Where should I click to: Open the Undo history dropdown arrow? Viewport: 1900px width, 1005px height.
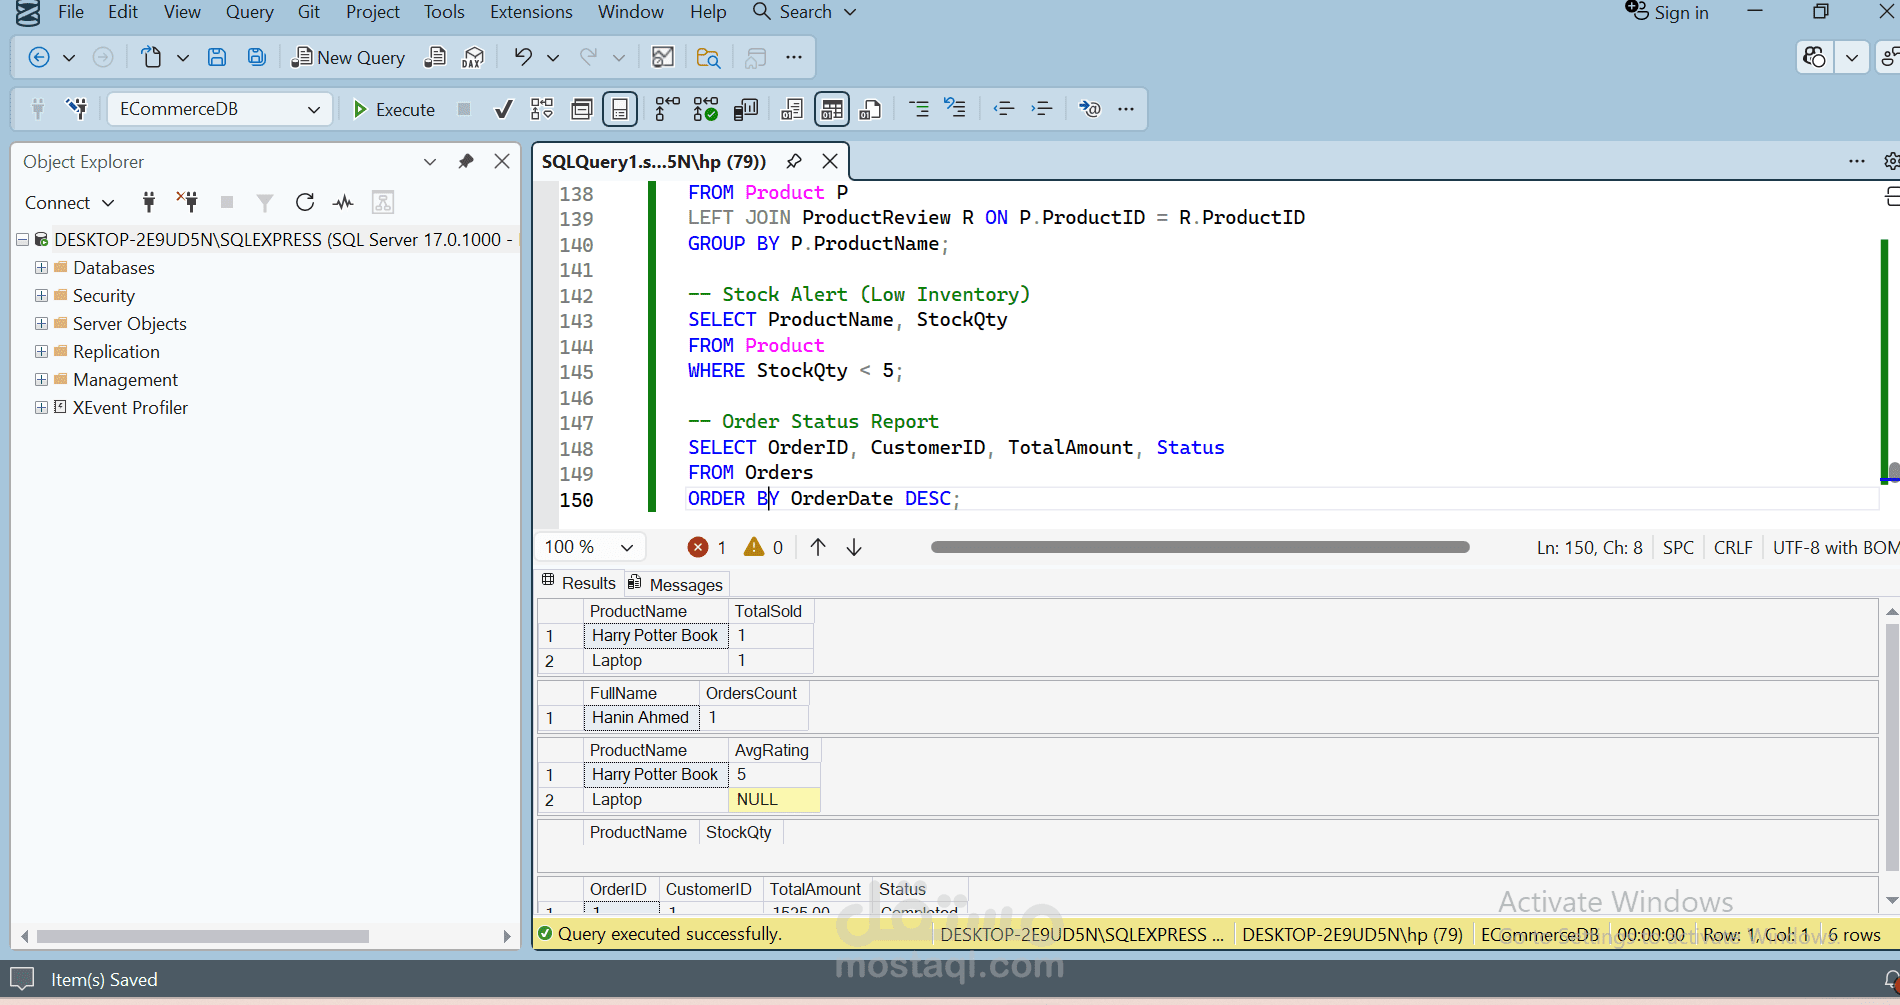coord(552,58)
